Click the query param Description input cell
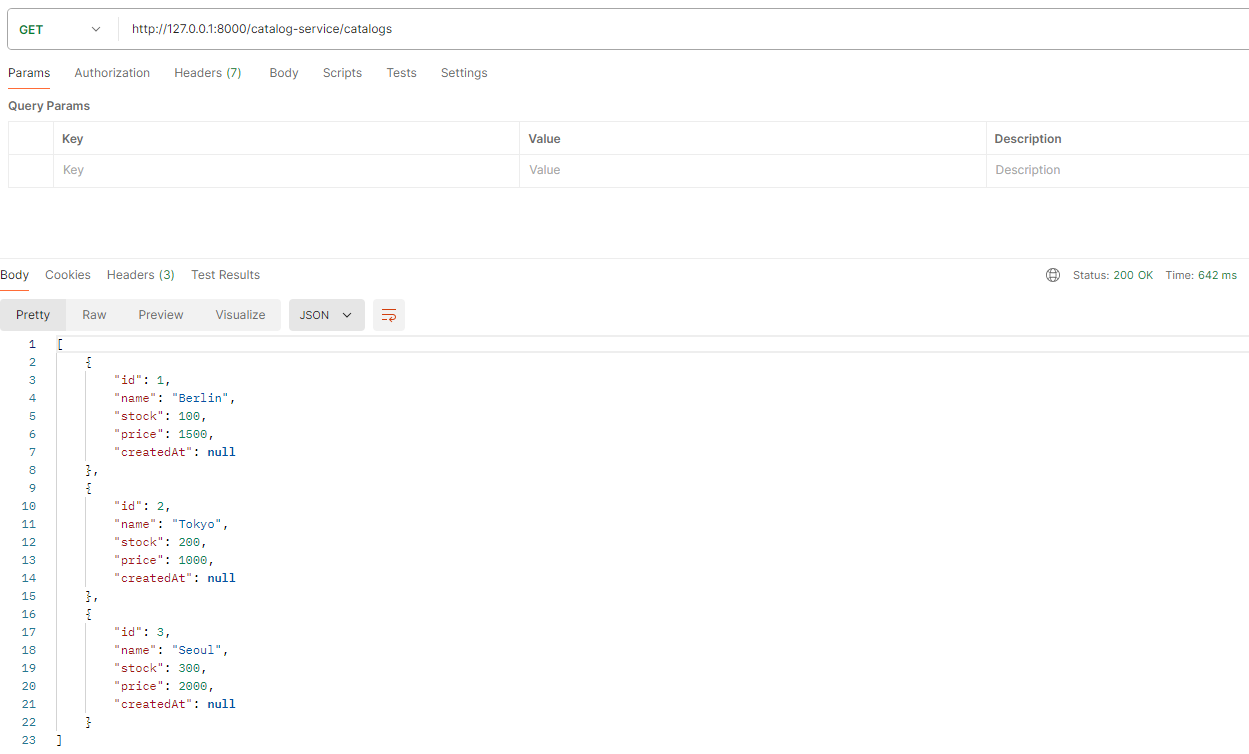The image size is (1249, 754). pyautogui.click(x=1118, y=171)
